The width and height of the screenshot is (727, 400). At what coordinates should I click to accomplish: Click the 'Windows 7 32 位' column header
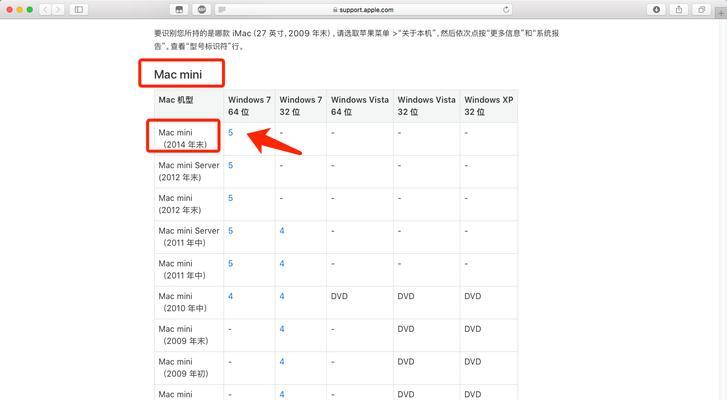(x=300, y=106)
